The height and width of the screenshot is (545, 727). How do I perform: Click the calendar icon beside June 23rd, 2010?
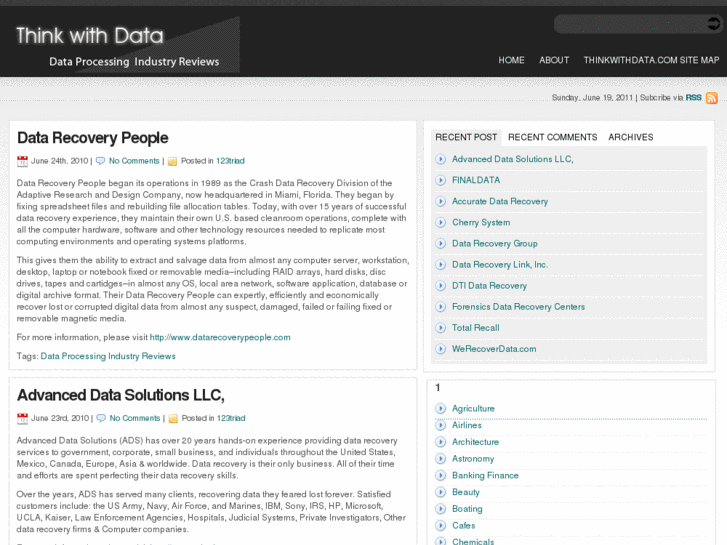click(22, 418)
